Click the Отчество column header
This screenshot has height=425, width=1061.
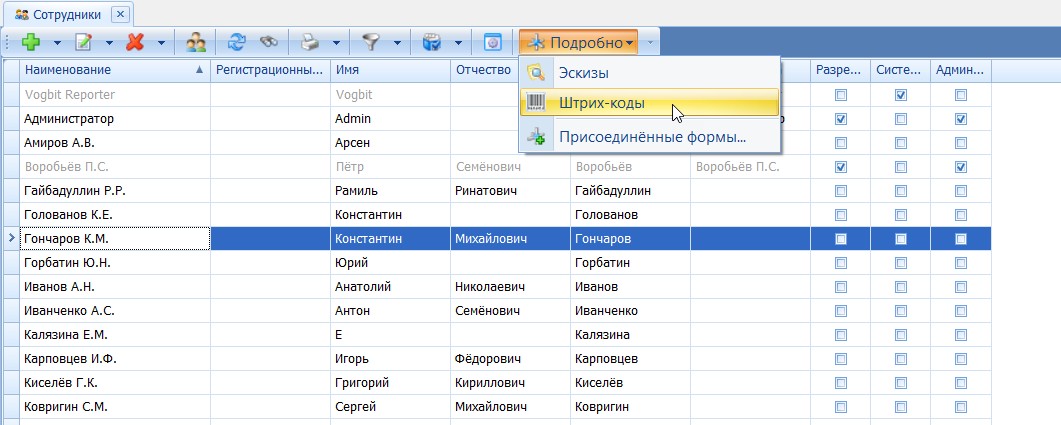pos(484,70)
